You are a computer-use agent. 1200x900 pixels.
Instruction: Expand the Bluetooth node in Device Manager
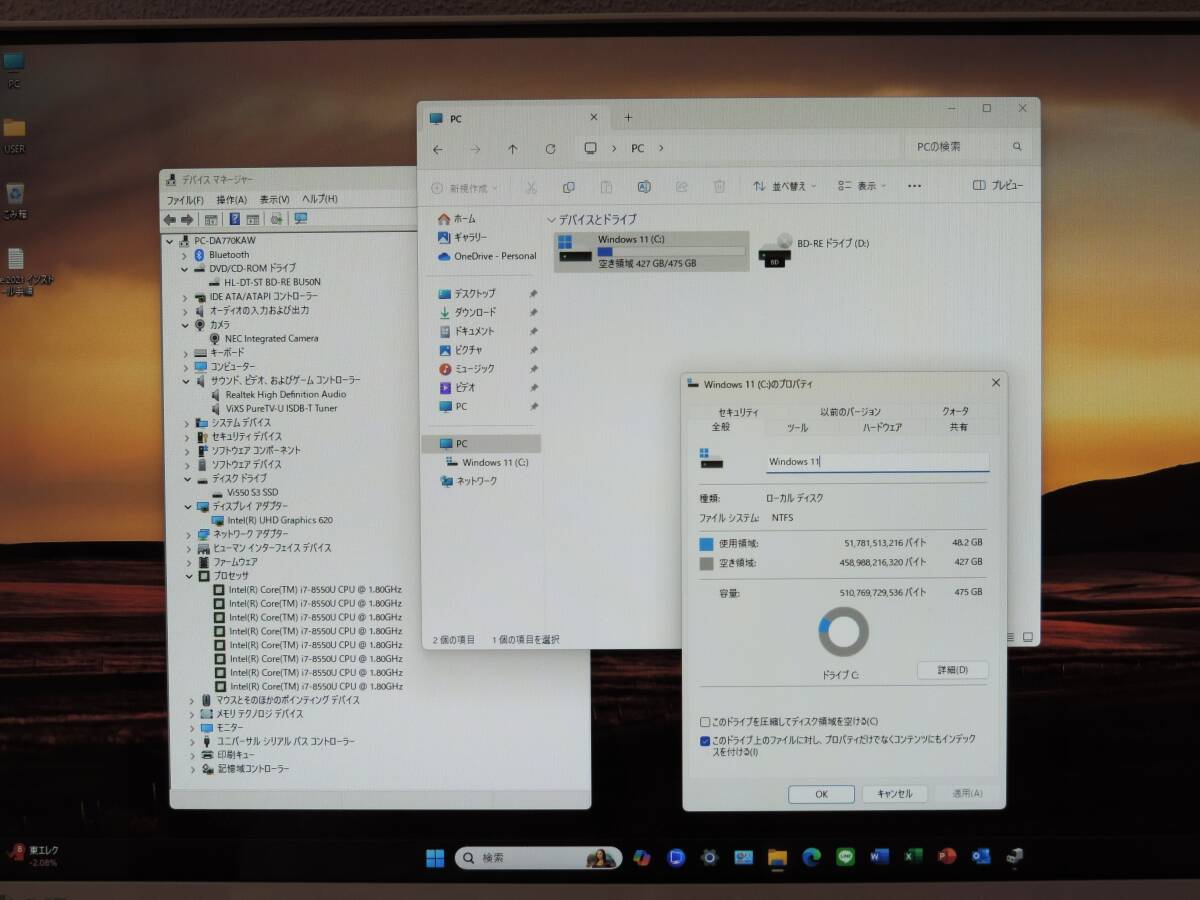pyautogui.click(x=186, y=255)
